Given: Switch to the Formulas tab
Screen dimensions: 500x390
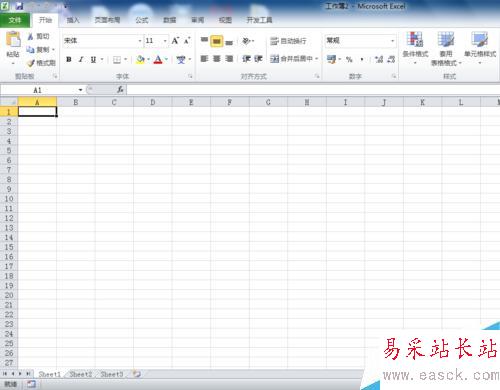Looking at the screenshot, I should 142,20.
